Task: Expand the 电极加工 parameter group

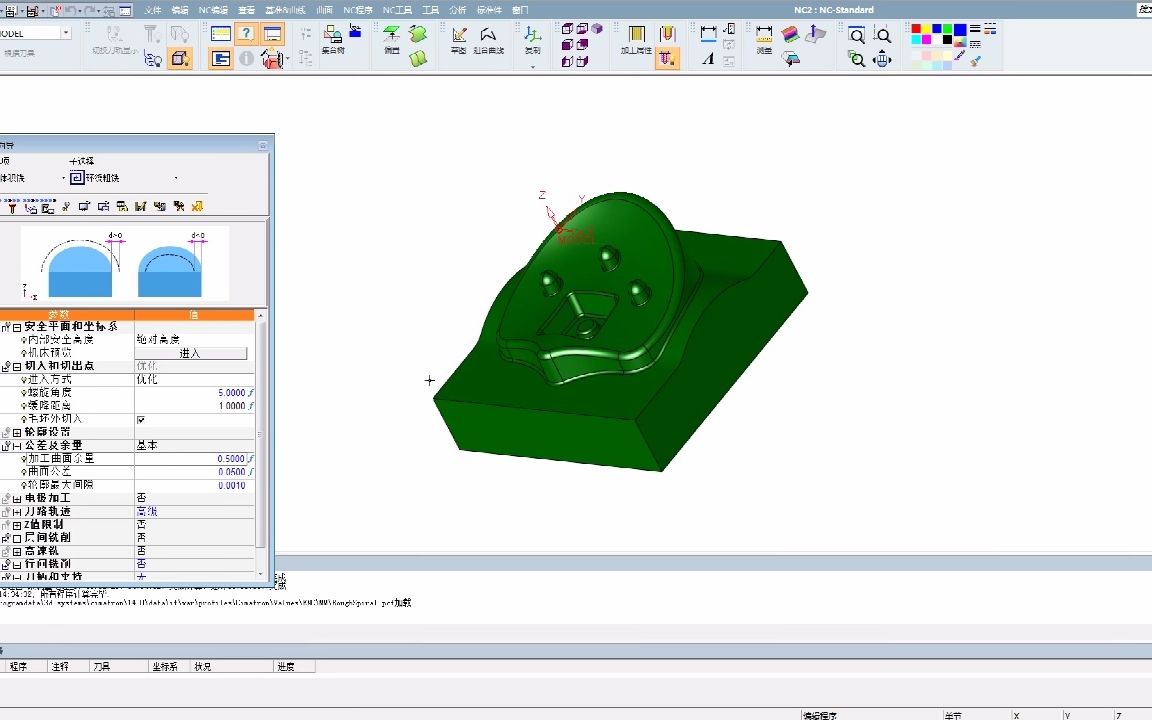Action: [x=17, y=498]
